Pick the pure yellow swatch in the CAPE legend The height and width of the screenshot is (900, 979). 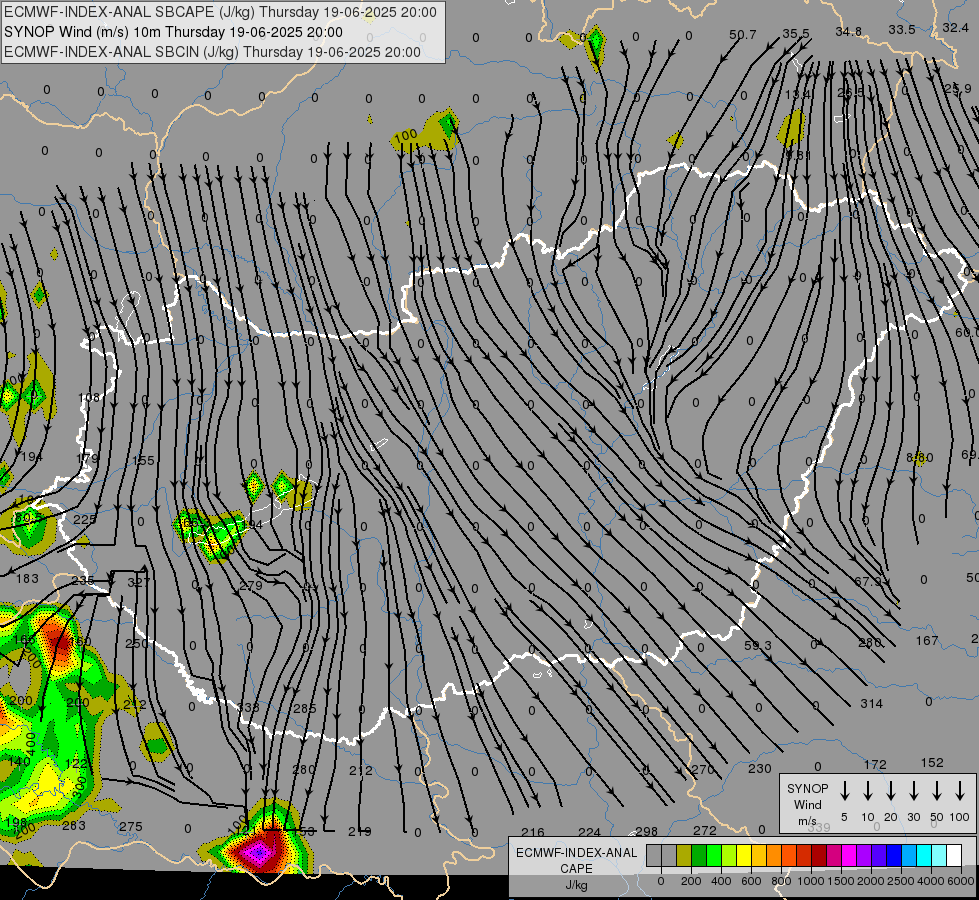pyautogui.click(x=744, y=855)
